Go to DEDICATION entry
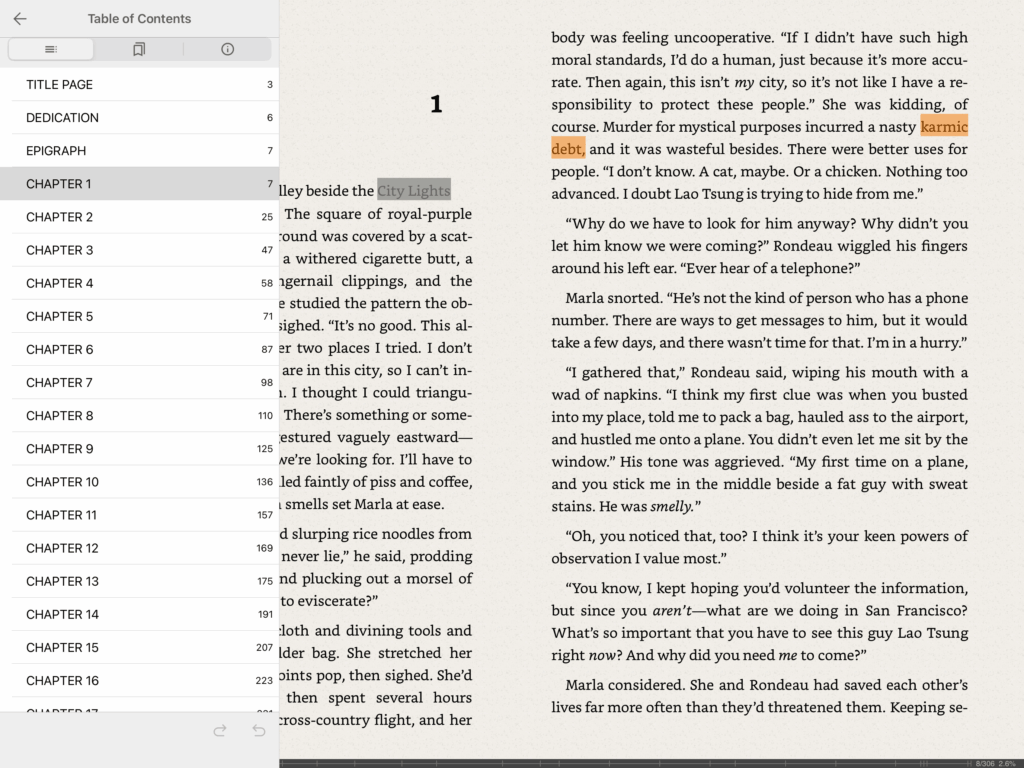 140,118
